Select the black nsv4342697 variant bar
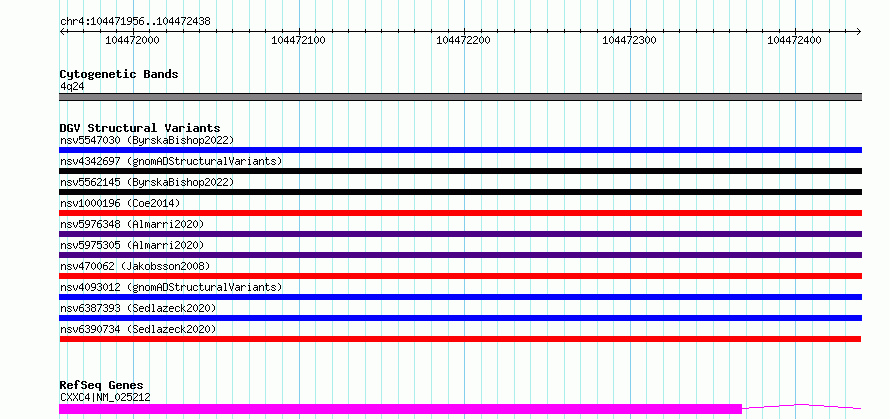This screenshot has height=419, width=890. 460,171
